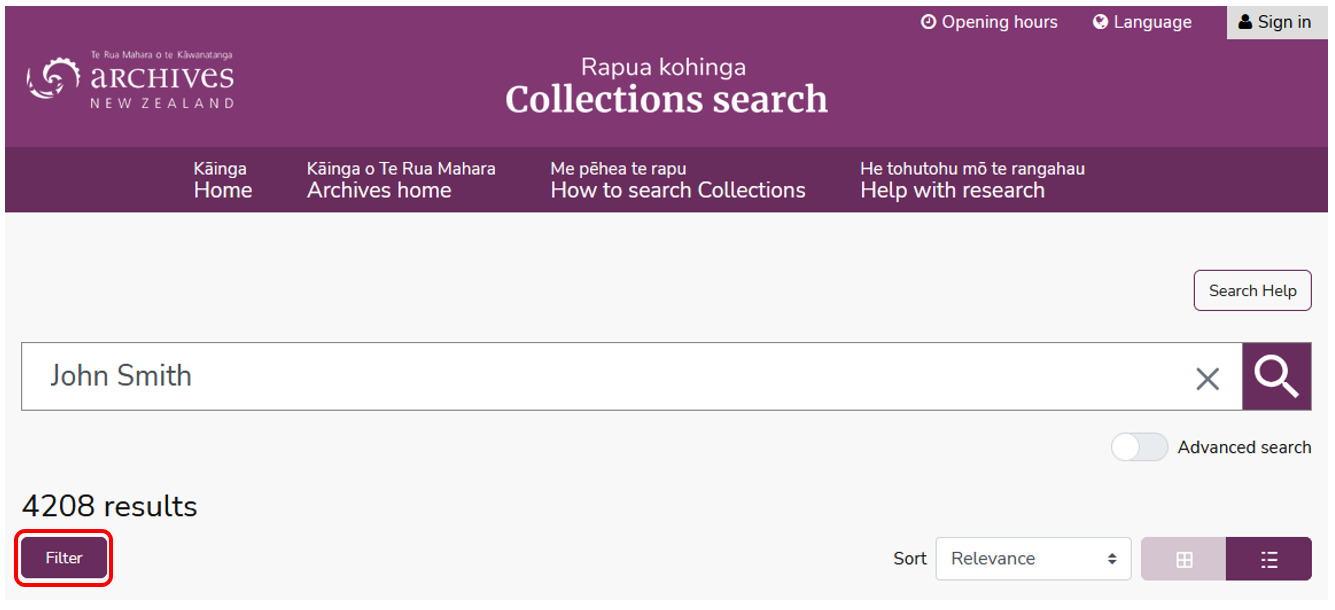1335x610 pixels.
Task: Switch to grid view layout
Action: (1184, 559)
